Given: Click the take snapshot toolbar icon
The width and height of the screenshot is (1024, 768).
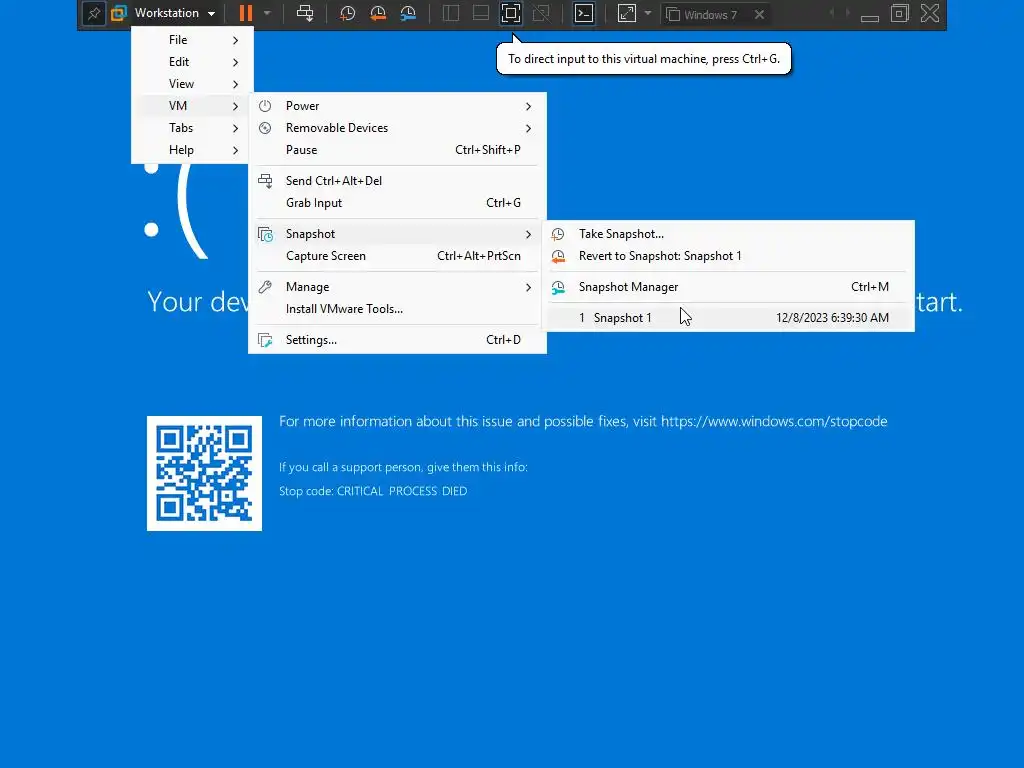Looking at the screenshot, I should pyautogui.click(x=347, y=13).
